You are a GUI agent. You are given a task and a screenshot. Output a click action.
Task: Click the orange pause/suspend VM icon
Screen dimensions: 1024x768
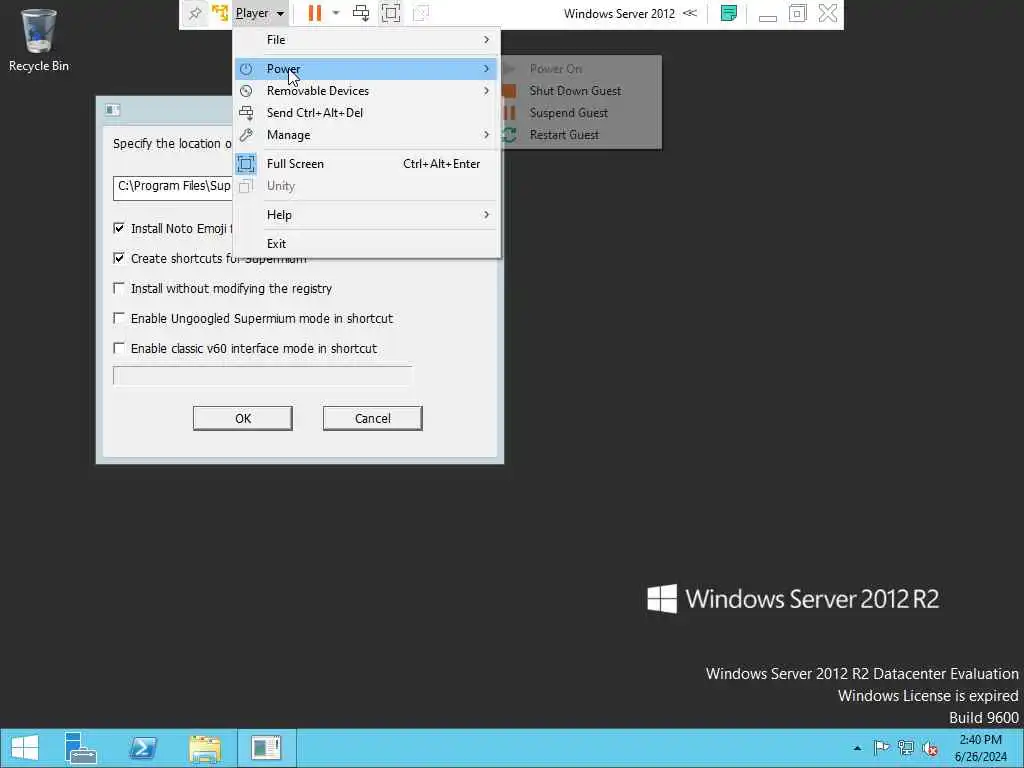(x=315, y=13)
